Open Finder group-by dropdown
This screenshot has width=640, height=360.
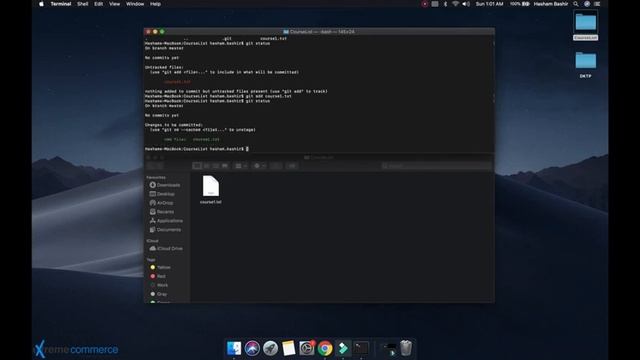[x=241, y=166]
